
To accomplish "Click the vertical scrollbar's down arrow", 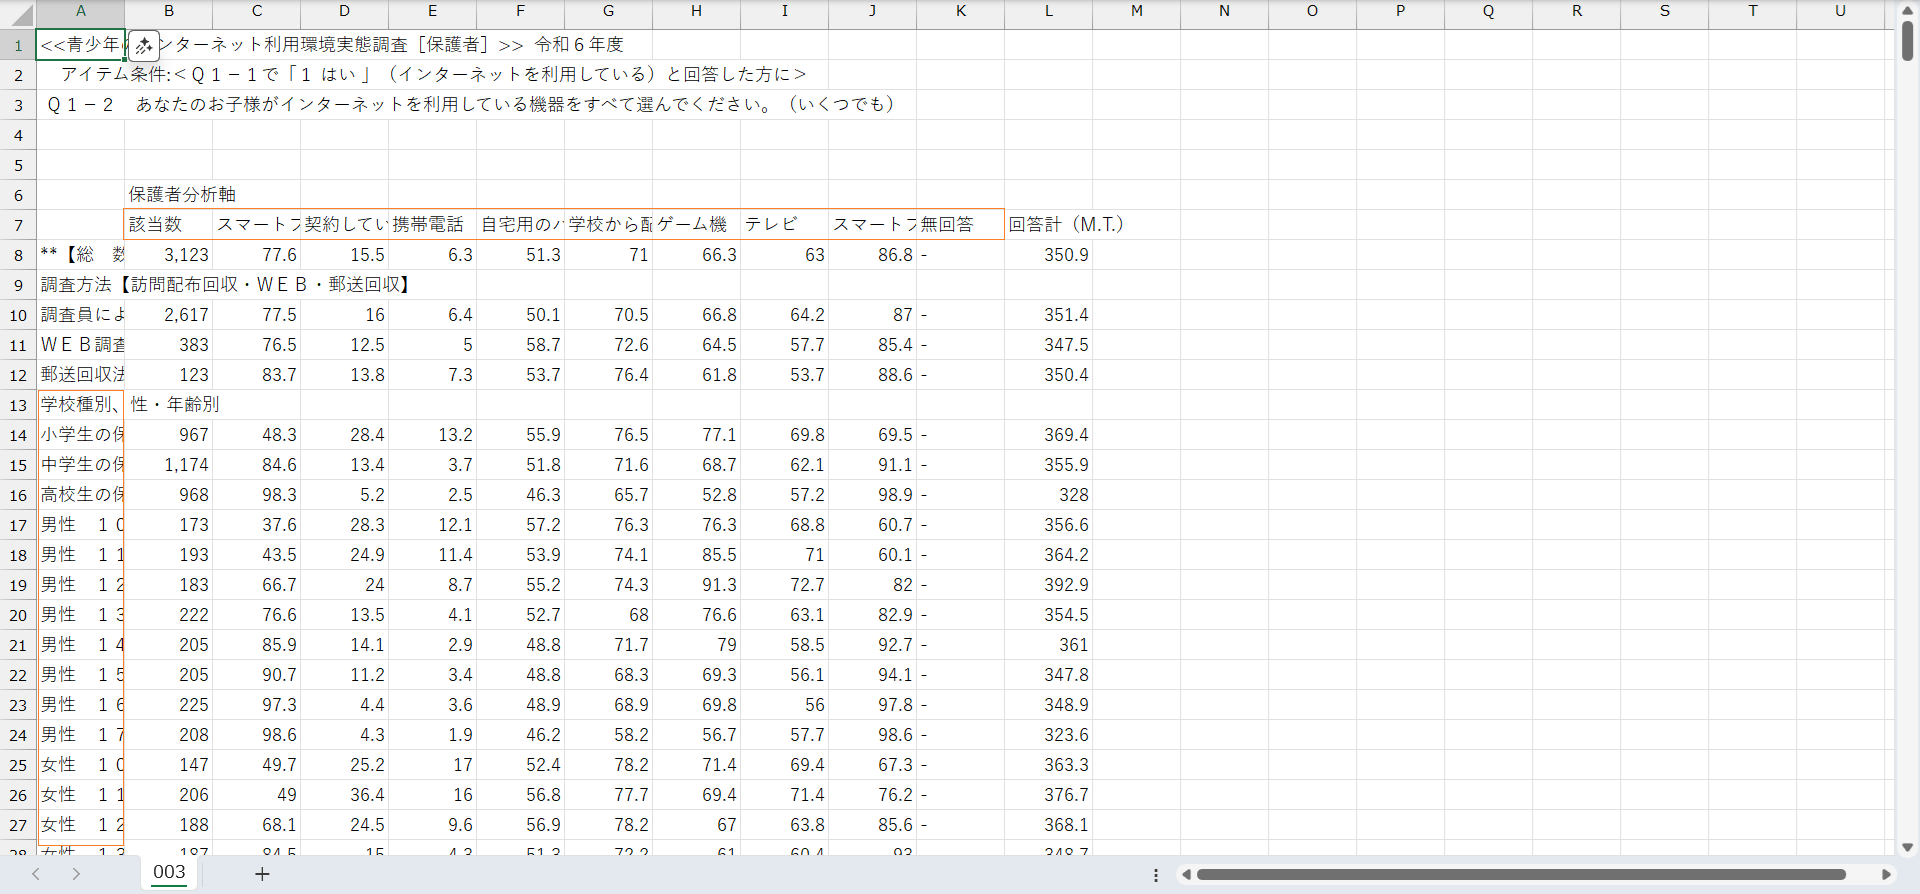I will click(x=1907, y=847).
